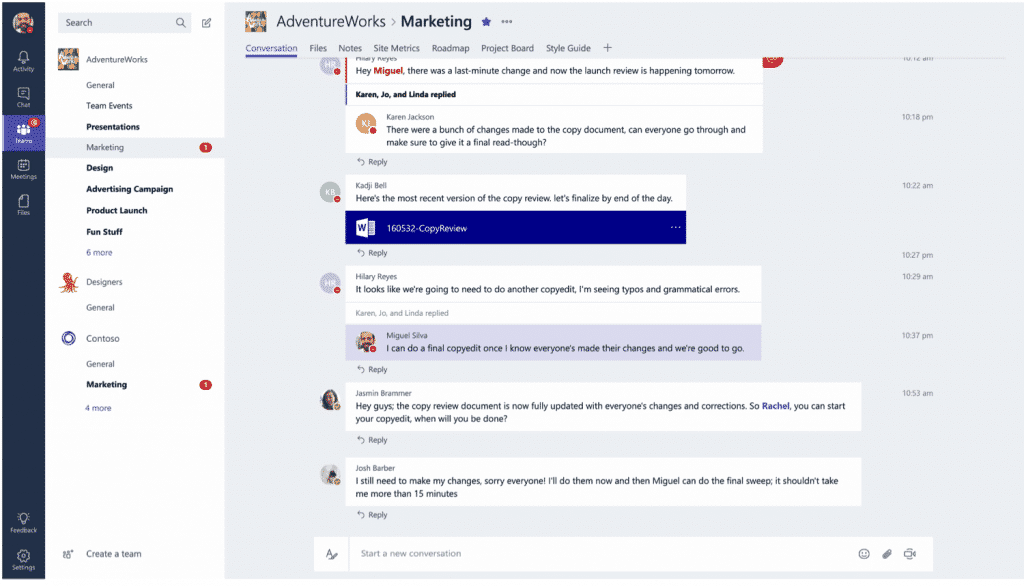Start a video meeting from compose box
Screen dimensions: 1024x587
tap(910, 554)
